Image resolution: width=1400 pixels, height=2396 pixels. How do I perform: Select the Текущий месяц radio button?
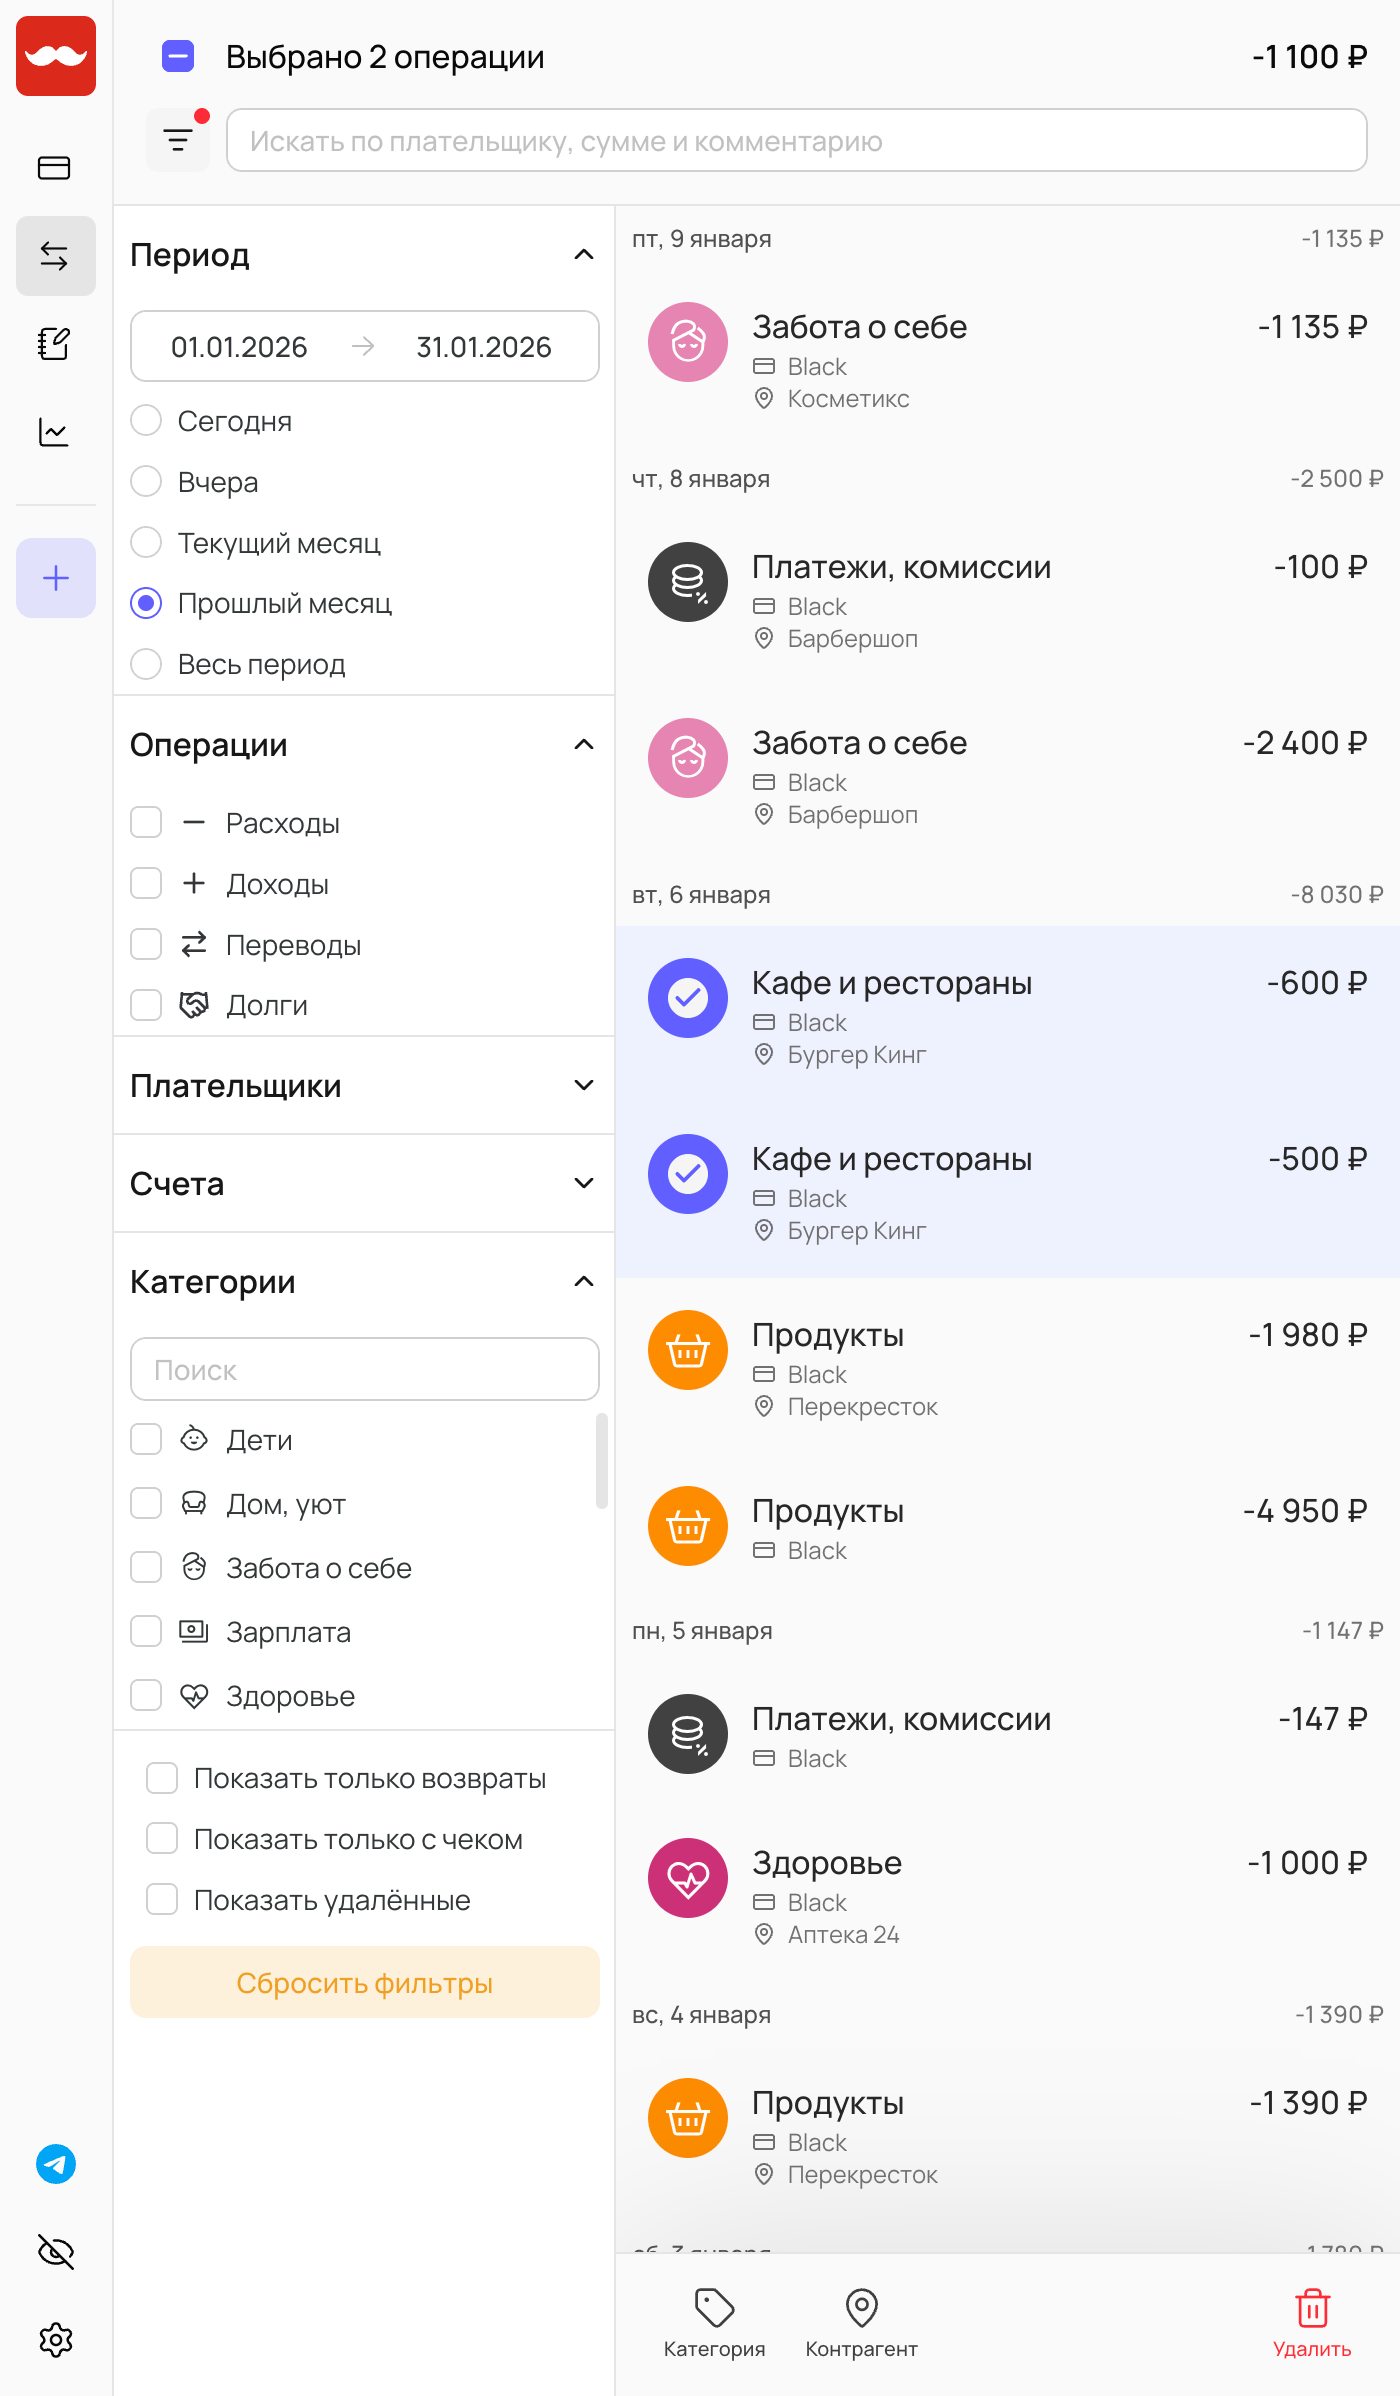147,543
